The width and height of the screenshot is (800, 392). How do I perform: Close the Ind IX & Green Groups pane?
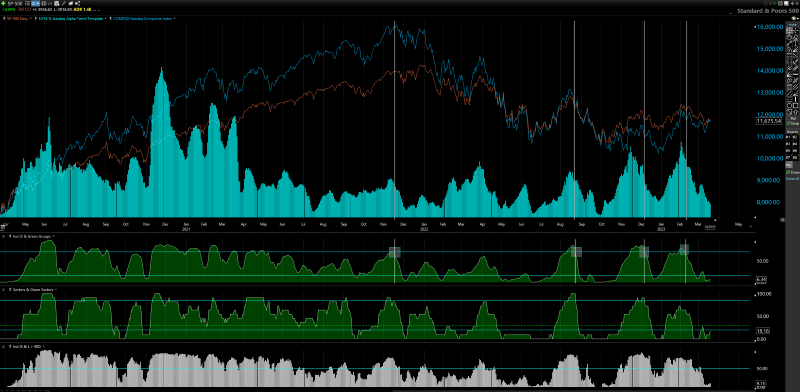click(x=3, y=236)
